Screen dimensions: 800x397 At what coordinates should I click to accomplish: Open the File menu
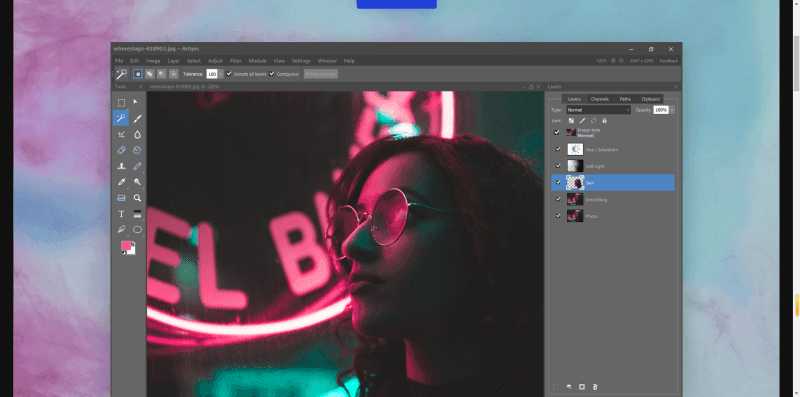(119, 61)
